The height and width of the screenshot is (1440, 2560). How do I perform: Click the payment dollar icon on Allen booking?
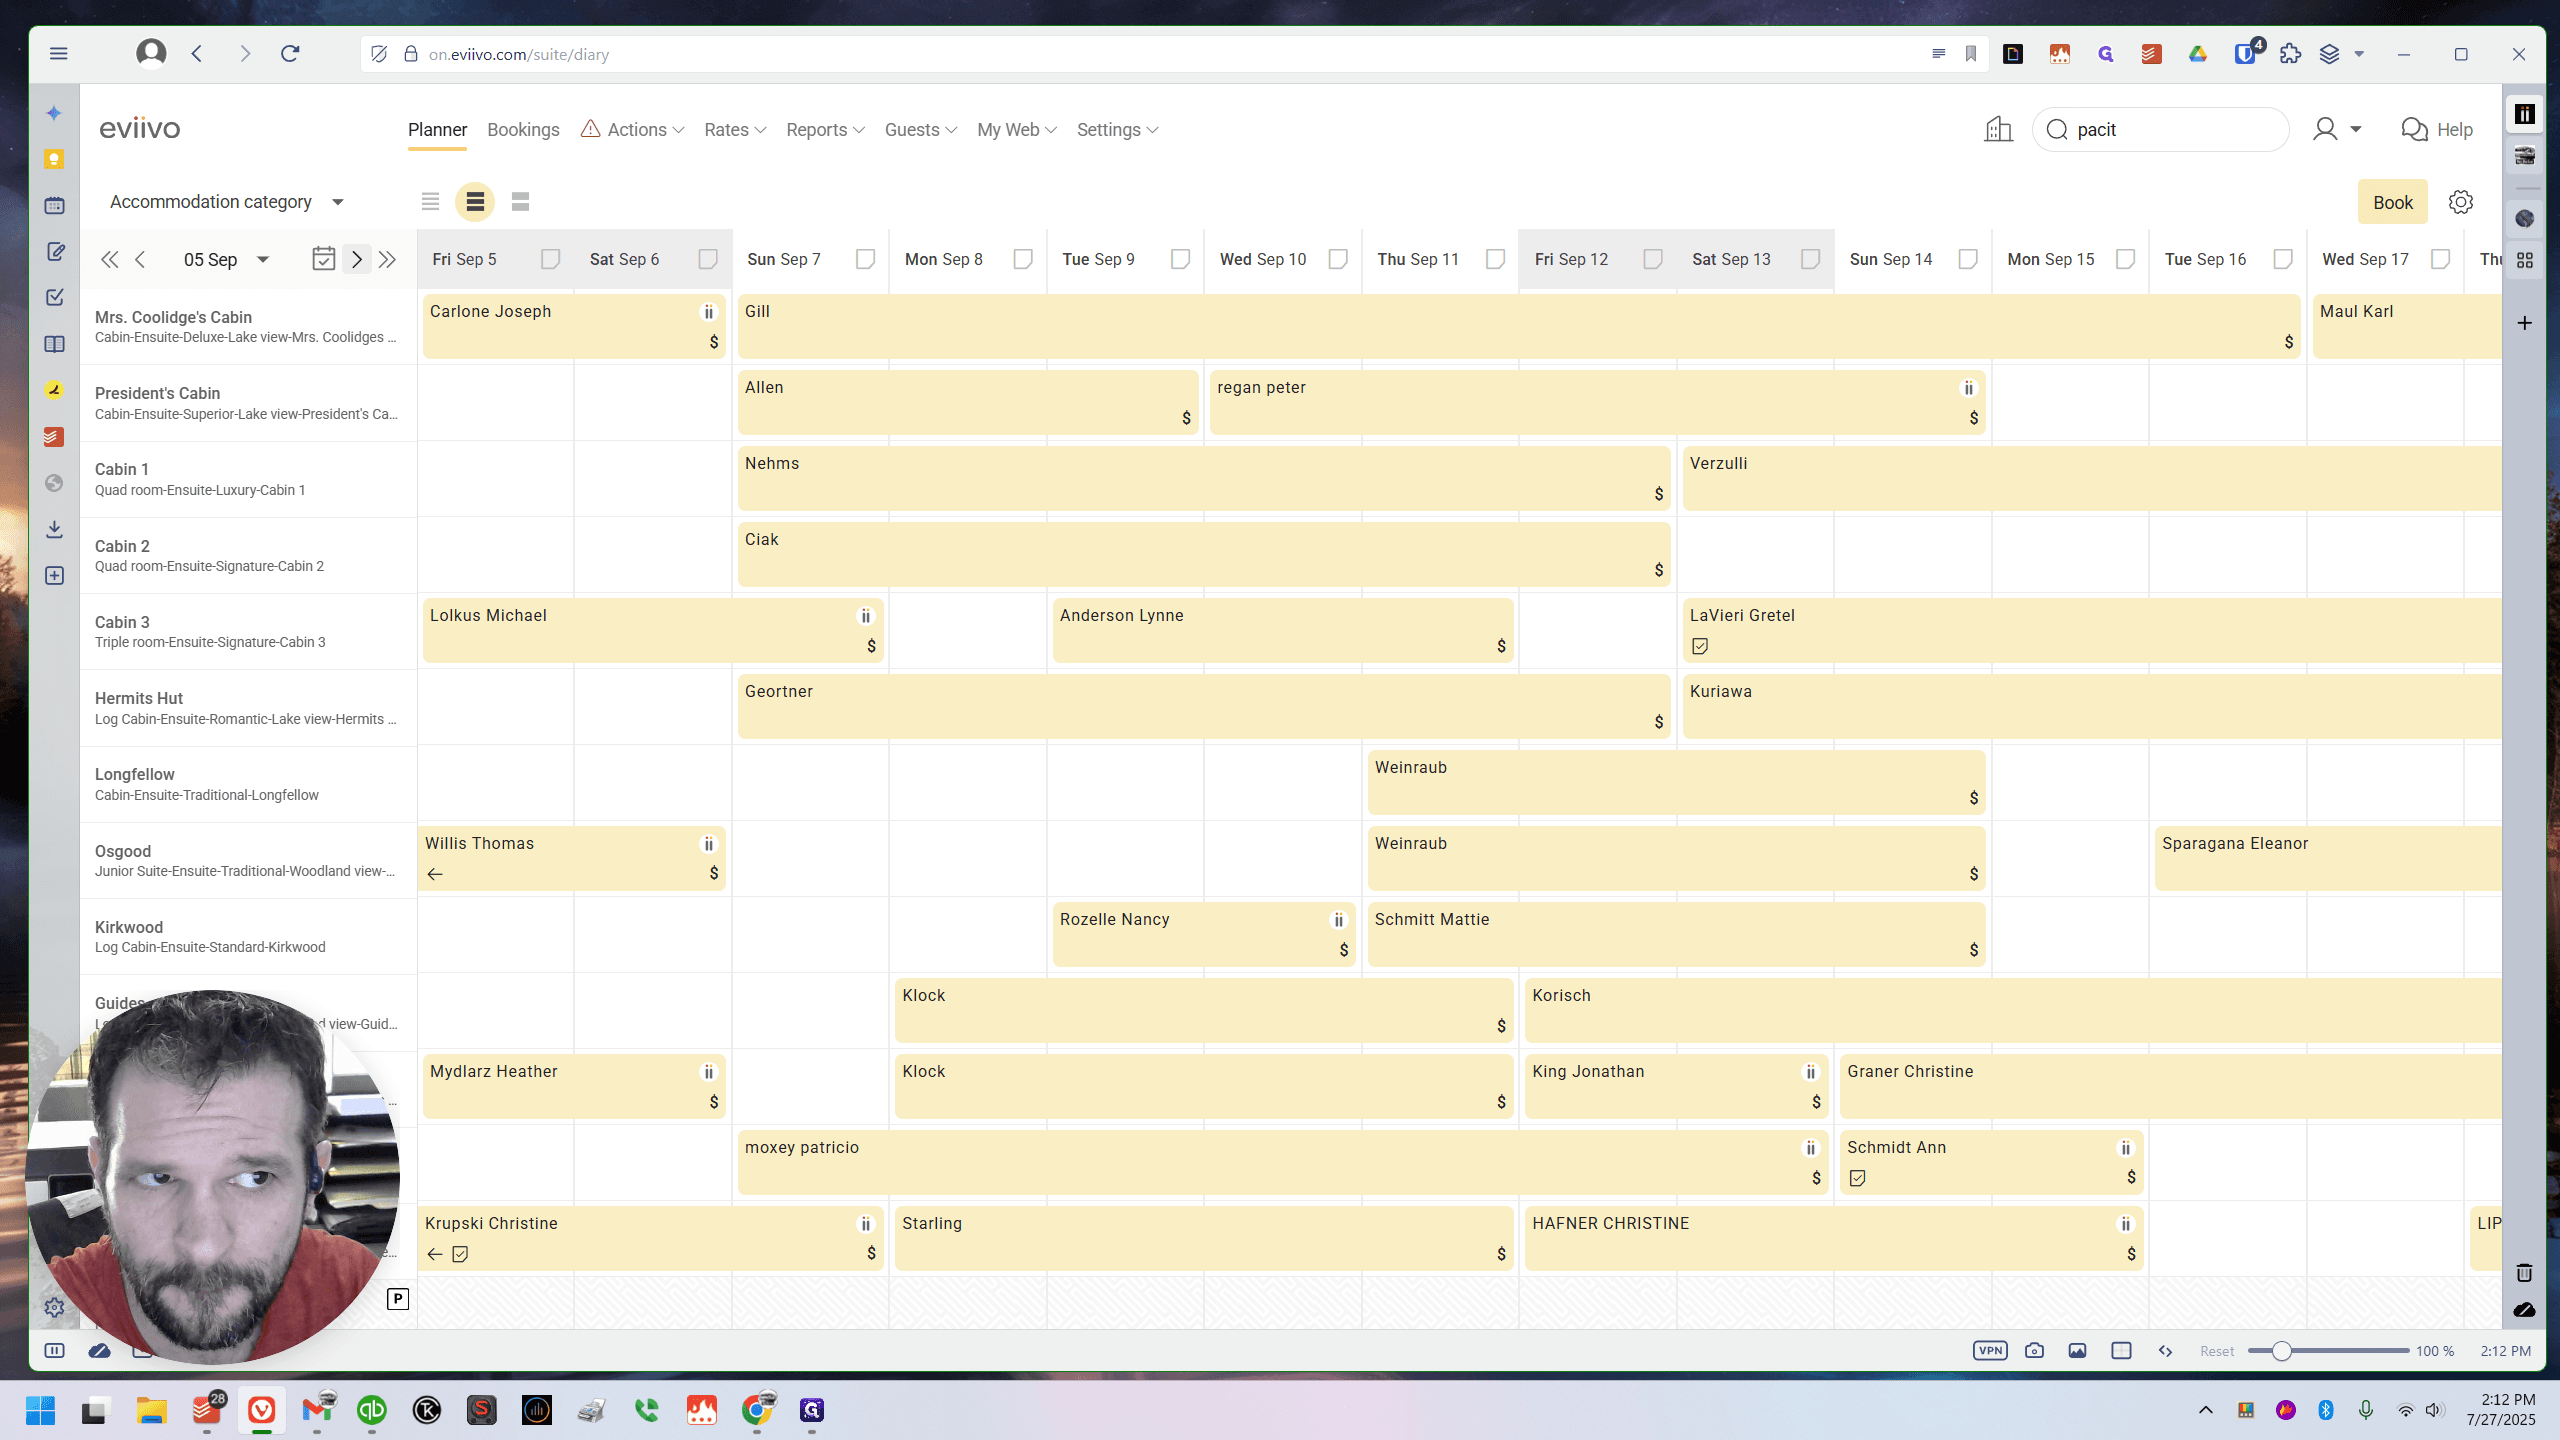point(1186,418)
